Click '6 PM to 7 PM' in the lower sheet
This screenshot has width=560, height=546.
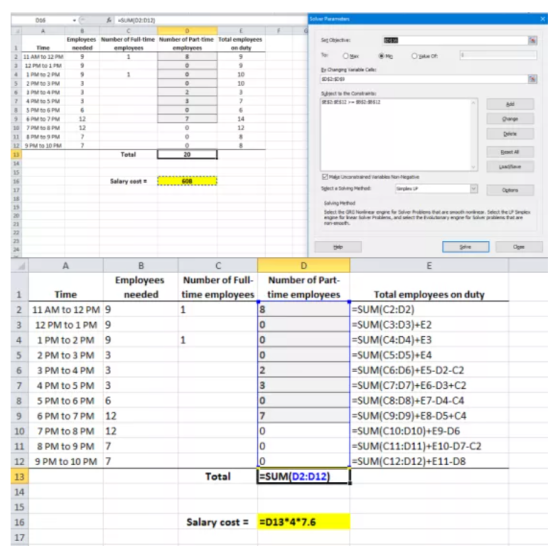point(66,416)
